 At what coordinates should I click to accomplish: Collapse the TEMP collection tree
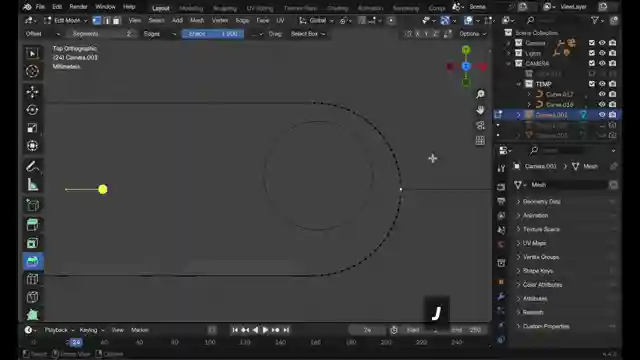coord(519,84)
